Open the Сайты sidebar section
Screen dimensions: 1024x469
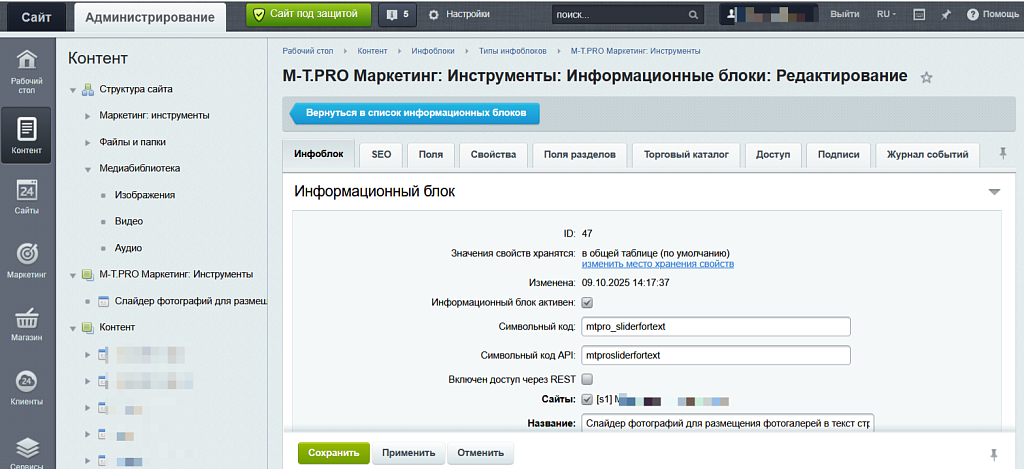[x=27, y=197]
